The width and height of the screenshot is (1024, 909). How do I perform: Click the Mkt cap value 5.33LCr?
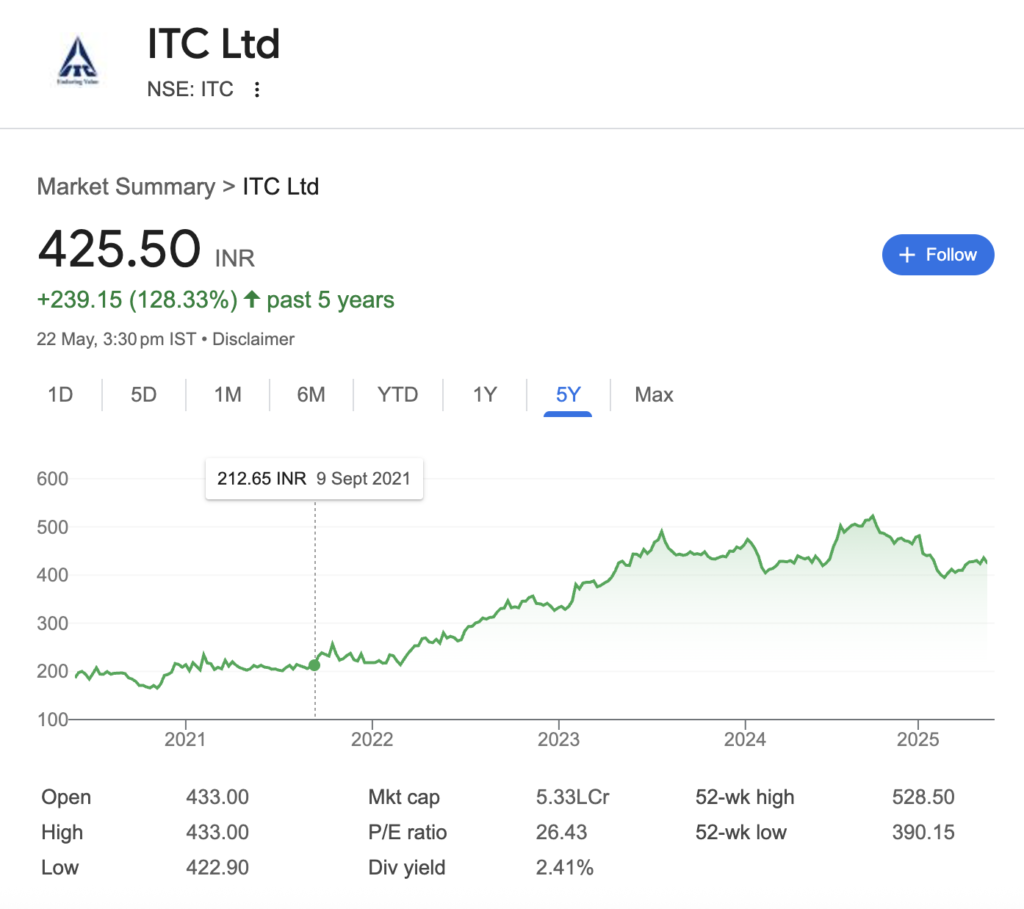coord(572,797)
